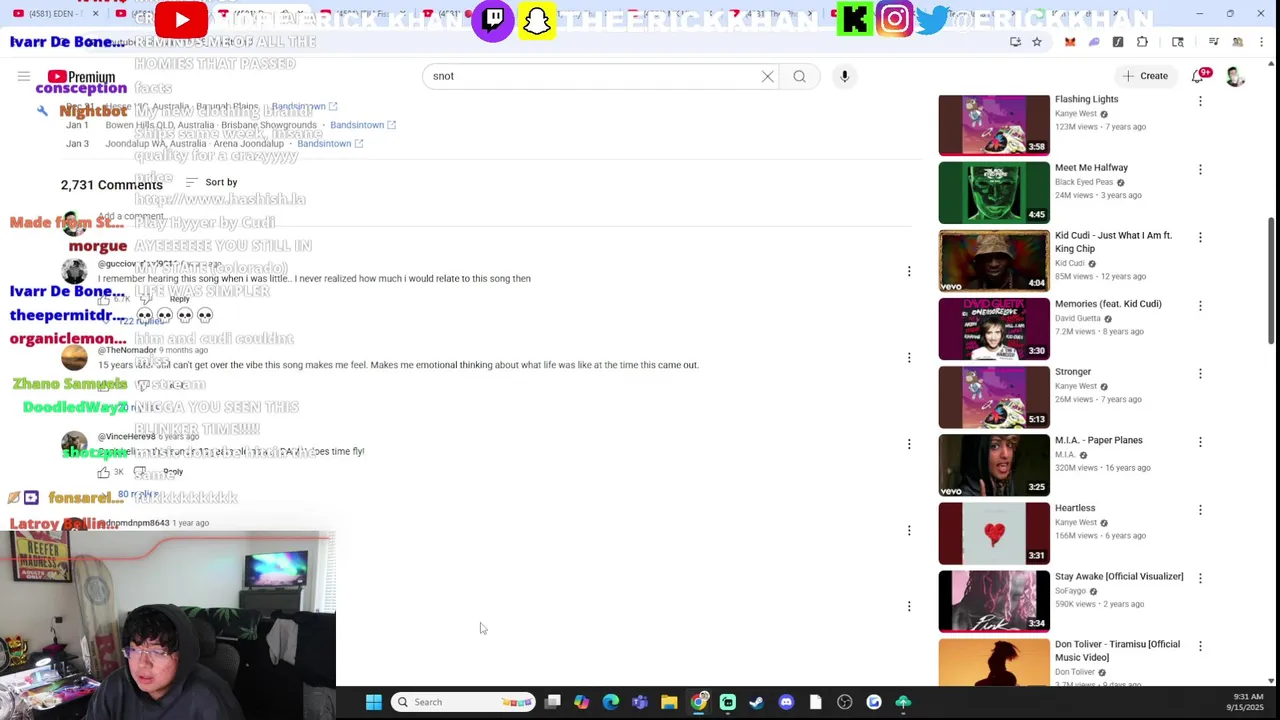Viewport: 1280px width, 720px height.
Task: Click the Chrome profile avatar in toolbar
Action: pos(1237,42)
